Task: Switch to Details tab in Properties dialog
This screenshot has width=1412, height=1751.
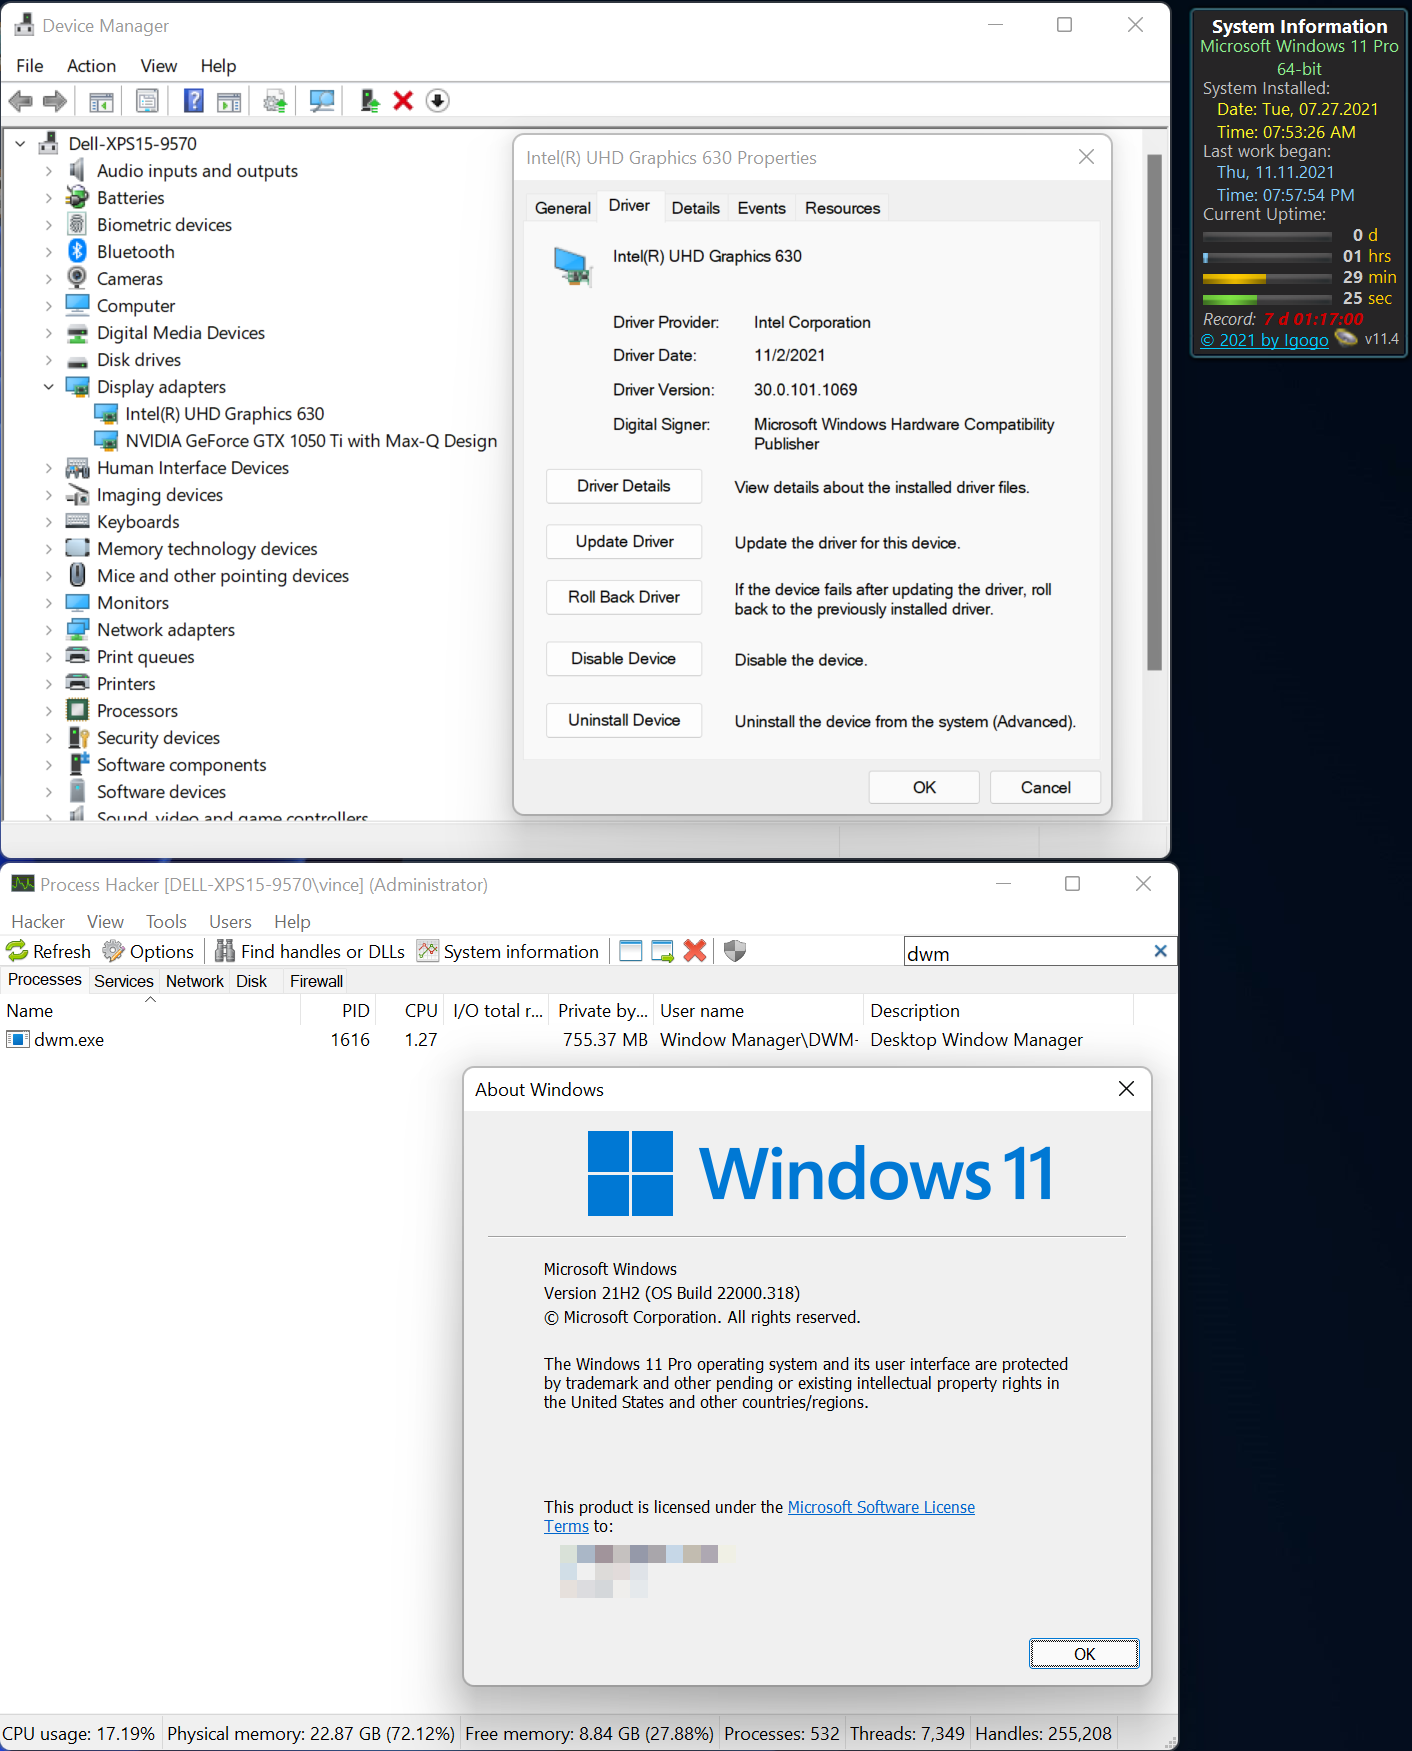Action: tap(696, 208)
